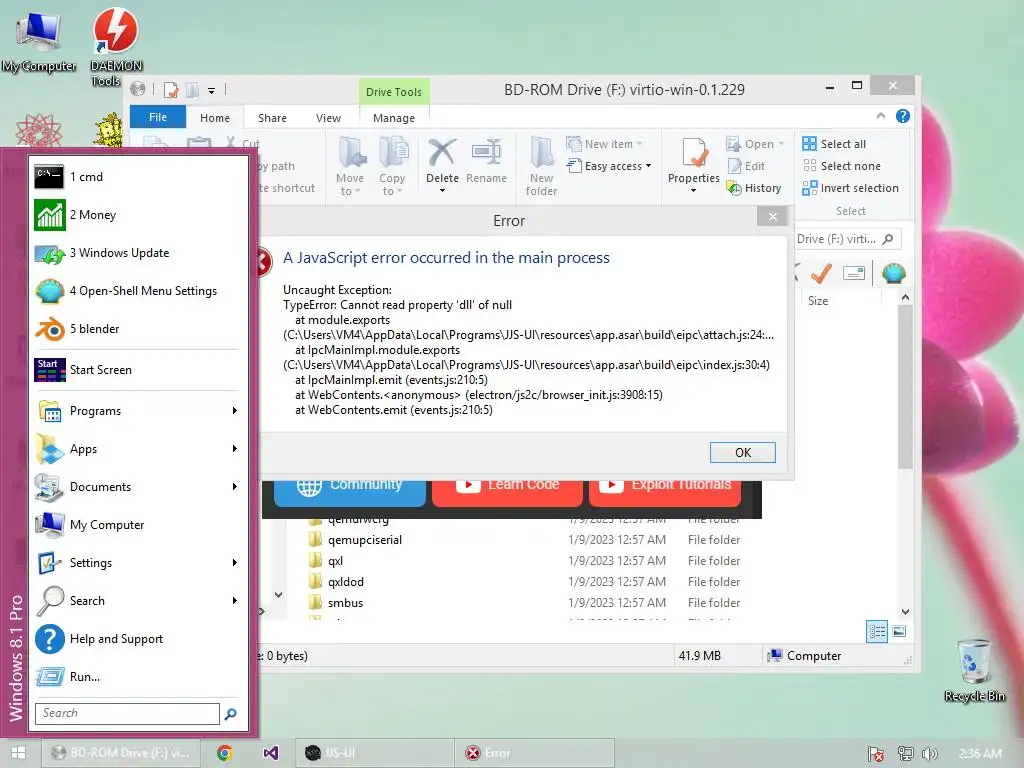Click the Open-Shell shell toolbar icon
This screenshot has height=768, width=1024.
point(893,273)
